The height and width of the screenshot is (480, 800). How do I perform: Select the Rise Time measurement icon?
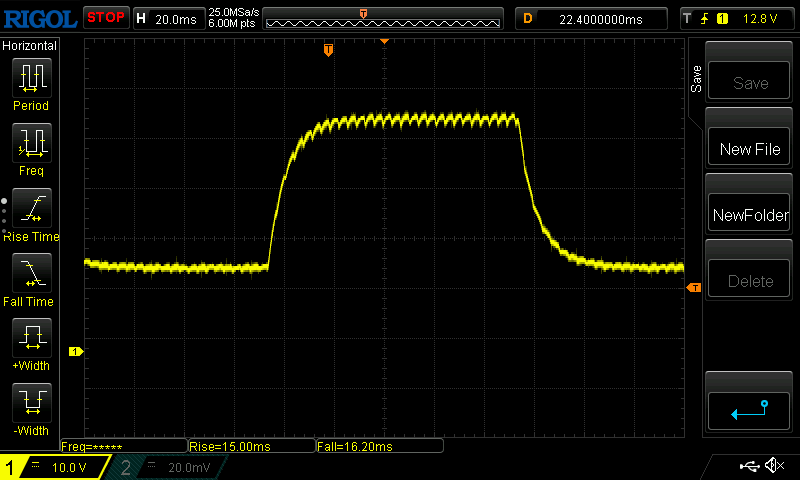31,208
